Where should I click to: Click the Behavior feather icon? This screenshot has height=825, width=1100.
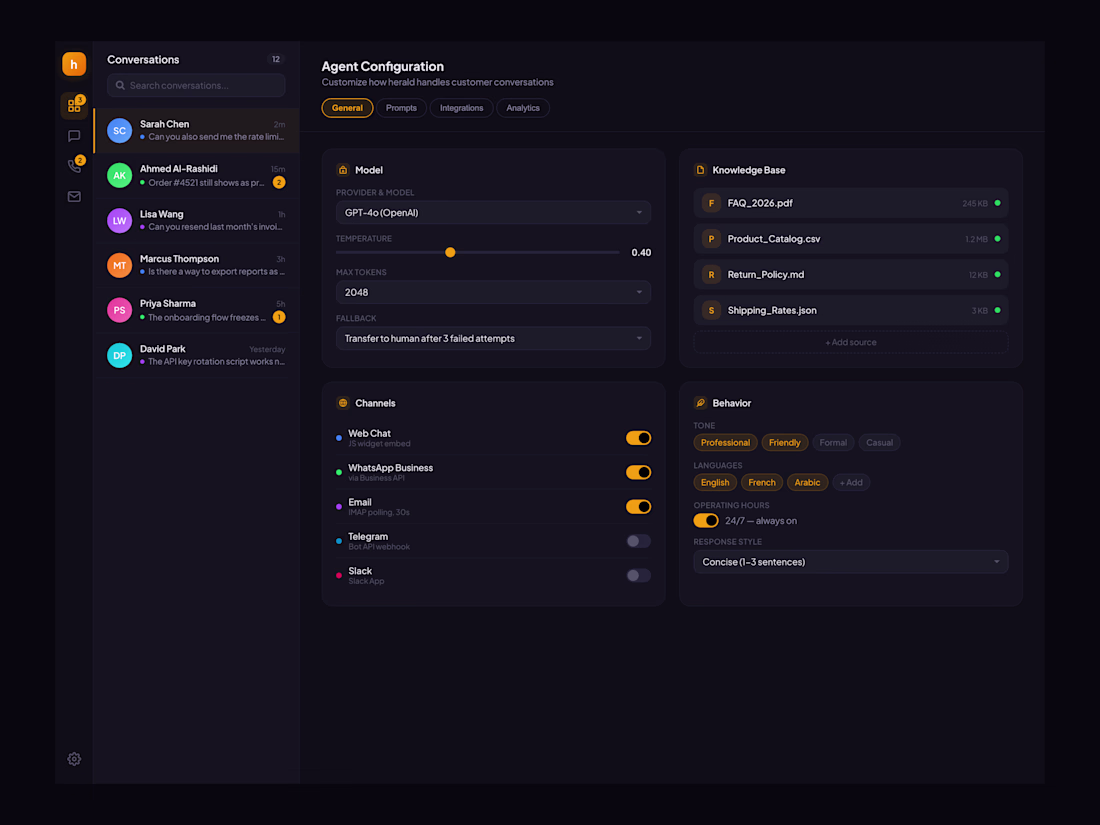click(x=700, y=403)
